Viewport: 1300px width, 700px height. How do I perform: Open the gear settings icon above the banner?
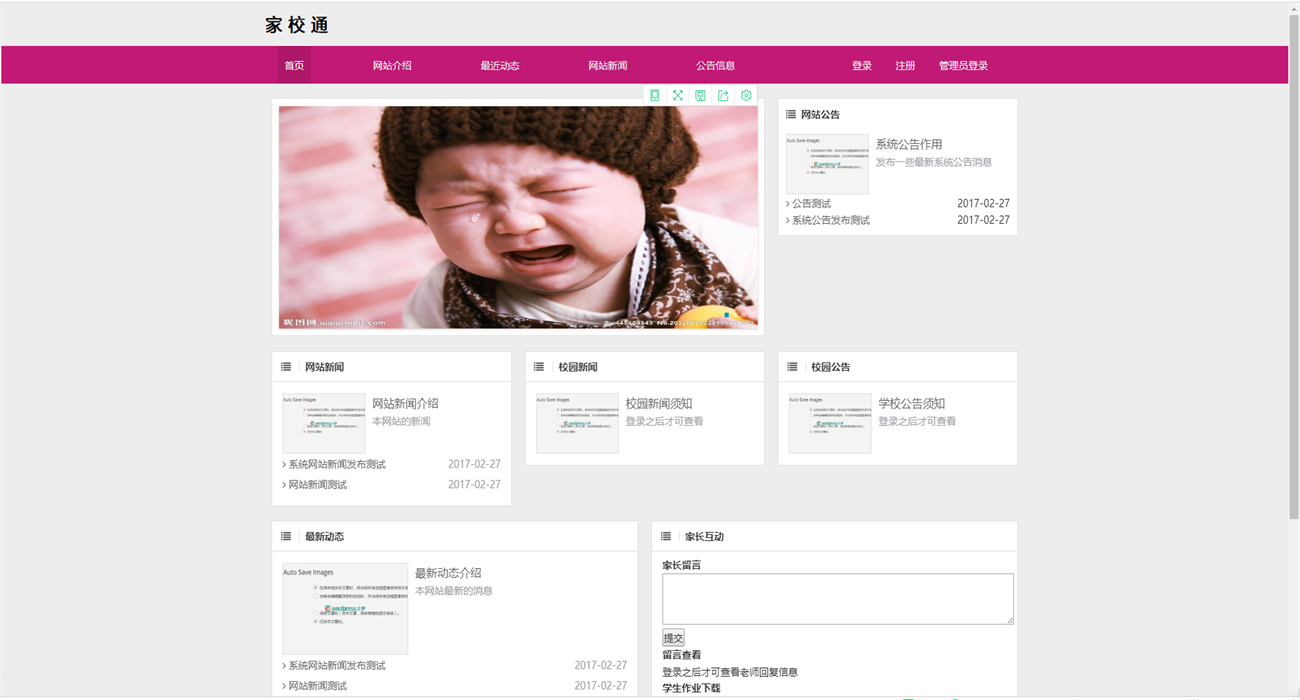(746, 95)
